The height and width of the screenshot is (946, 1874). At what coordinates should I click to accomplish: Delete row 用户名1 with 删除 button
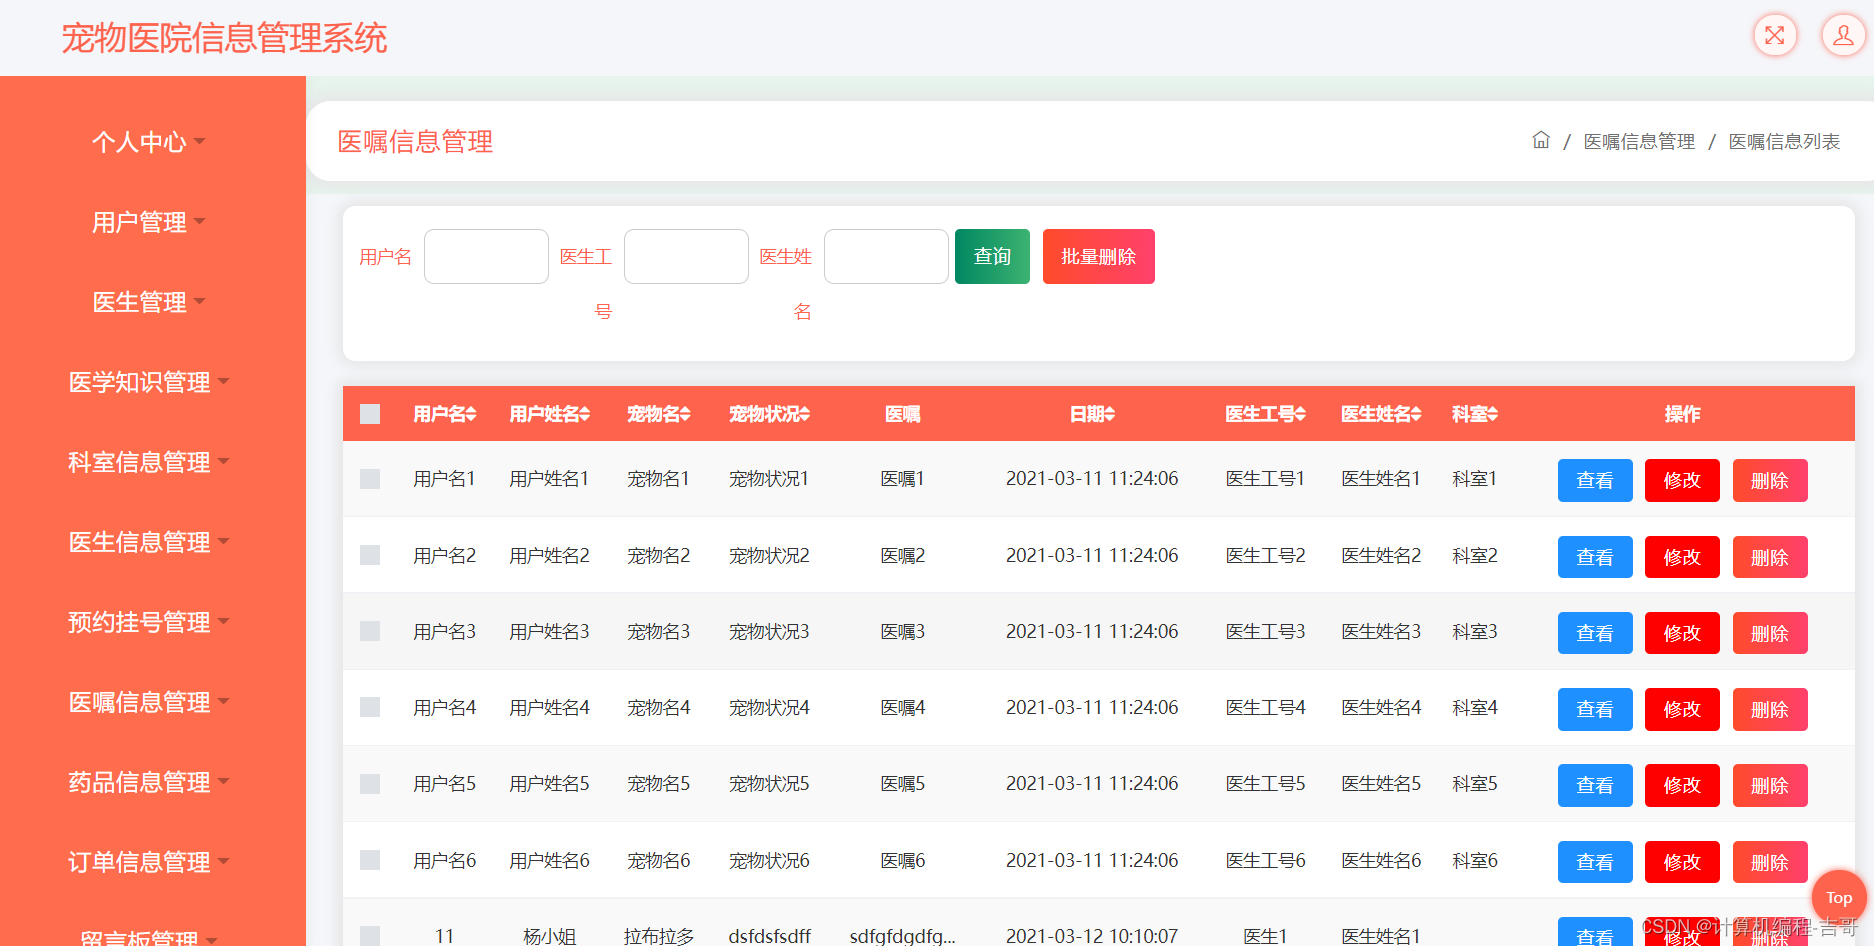coord(1770,480)
